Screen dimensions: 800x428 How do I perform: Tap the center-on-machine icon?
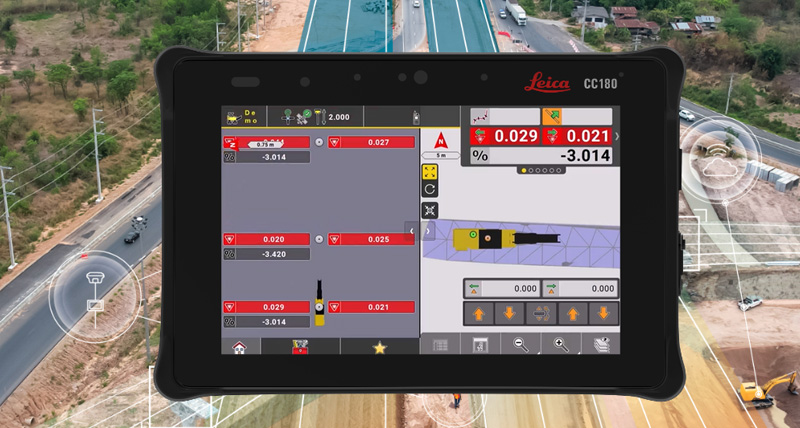pyautogui.click(x=430, y=210)
